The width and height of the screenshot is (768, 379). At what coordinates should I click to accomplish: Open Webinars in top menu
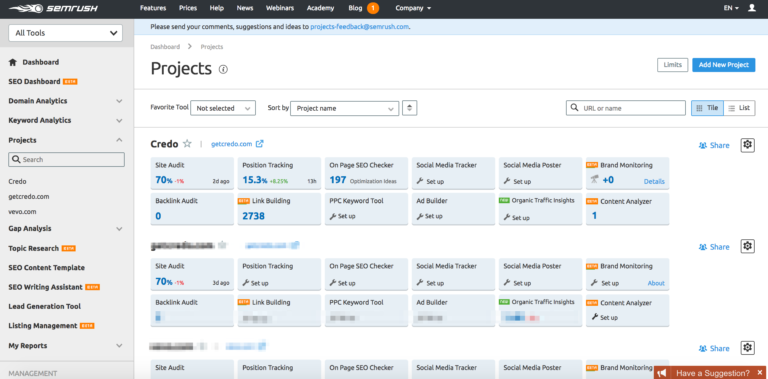[280, 8]
